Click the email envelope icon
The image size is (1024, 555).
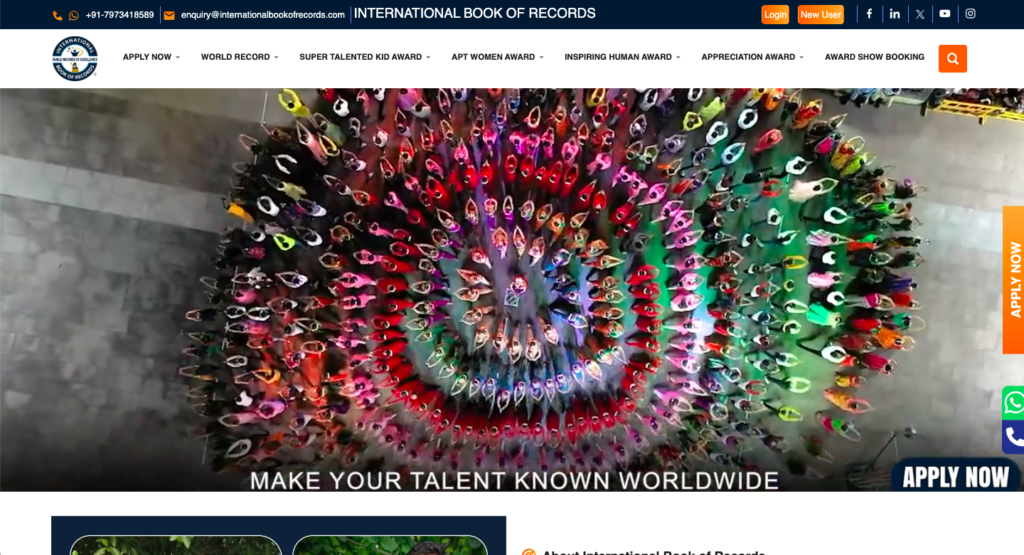tap(169, 15)
